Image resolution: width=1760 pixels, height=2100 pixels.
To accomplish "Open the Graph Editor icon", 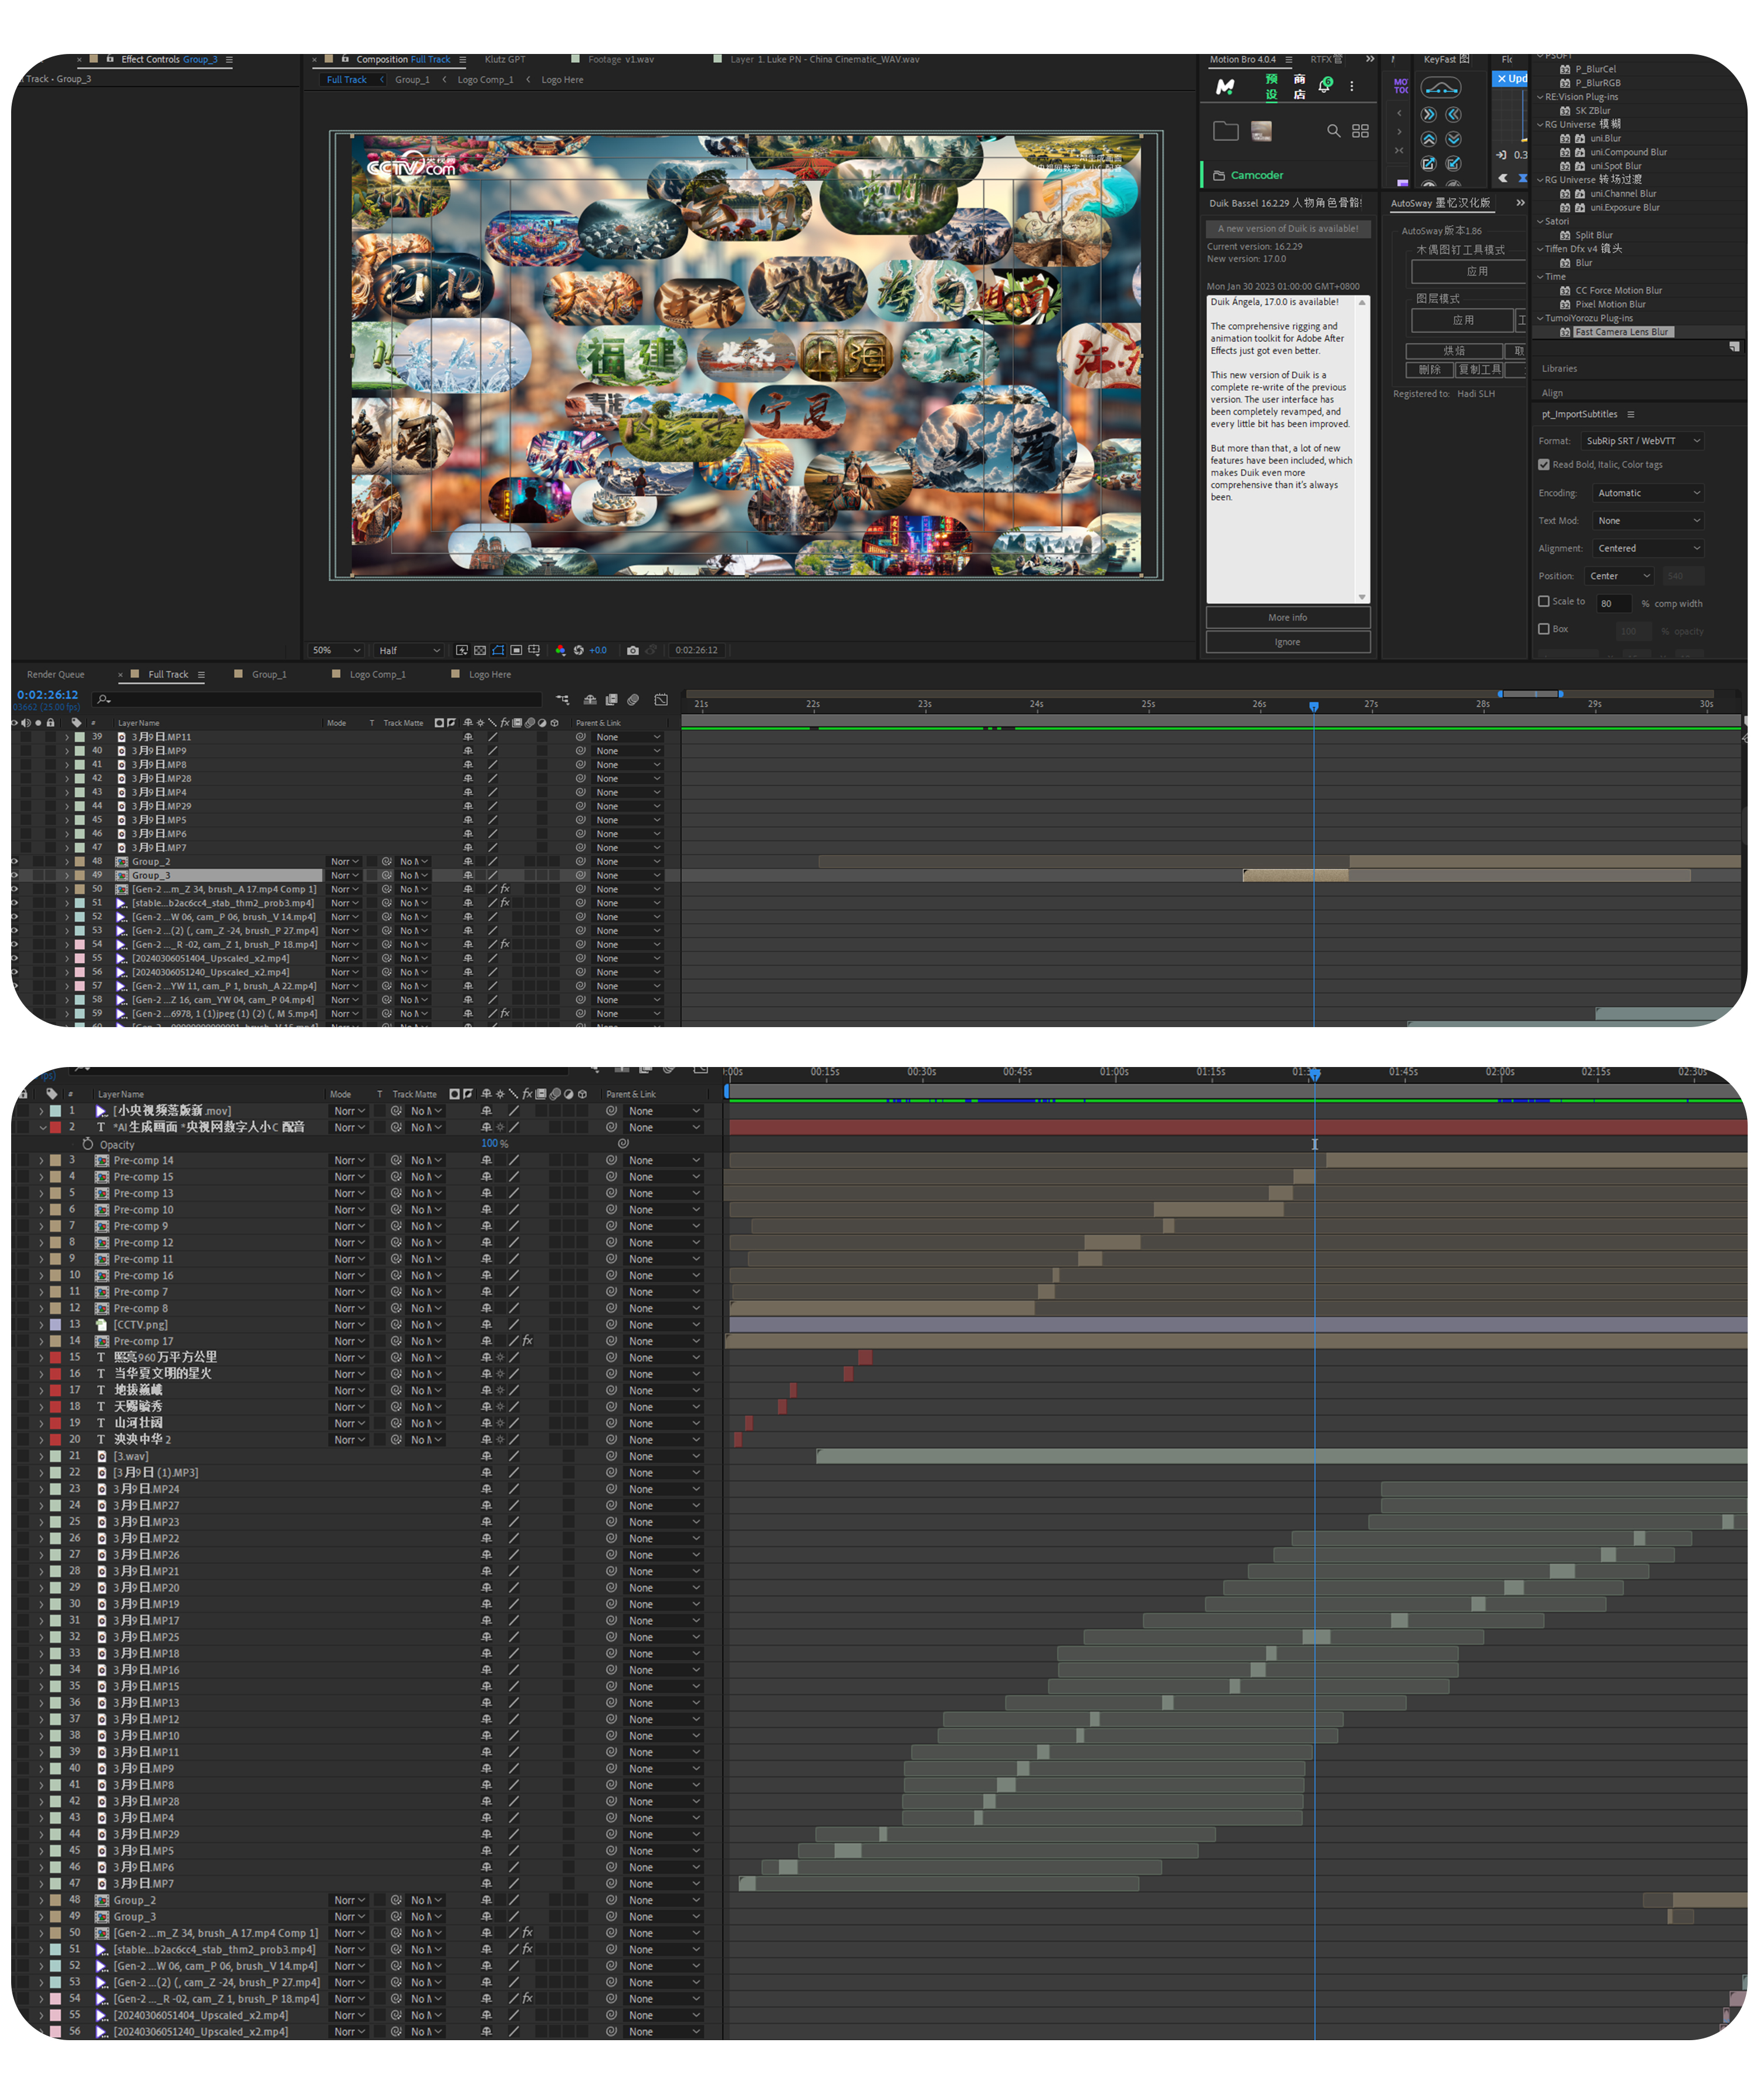I will [x=661, y=700].
